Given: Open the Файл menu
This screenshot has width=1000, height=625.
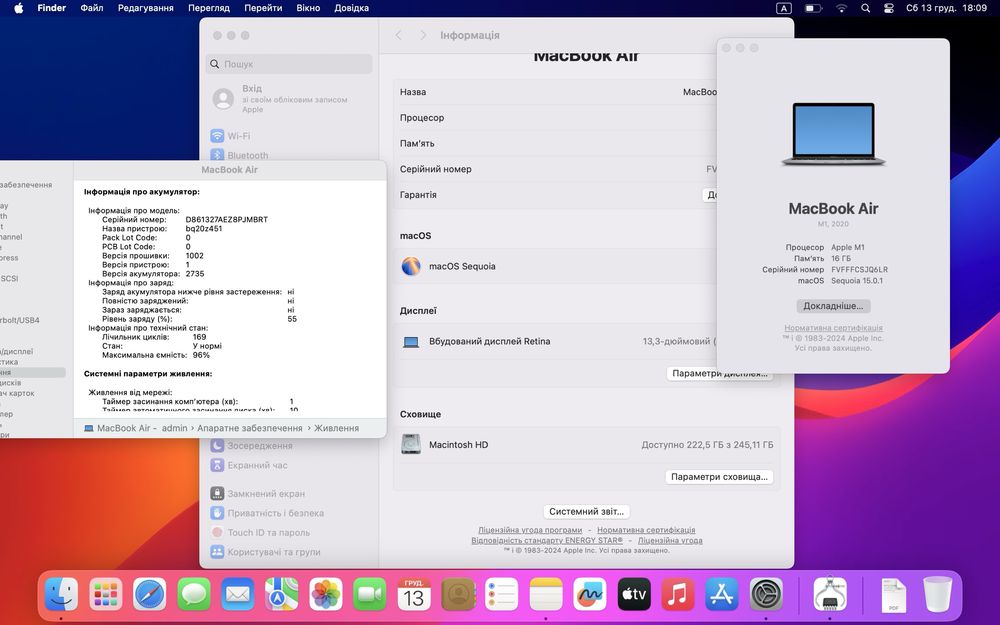Looking at the screenshot, I should 92,8.
